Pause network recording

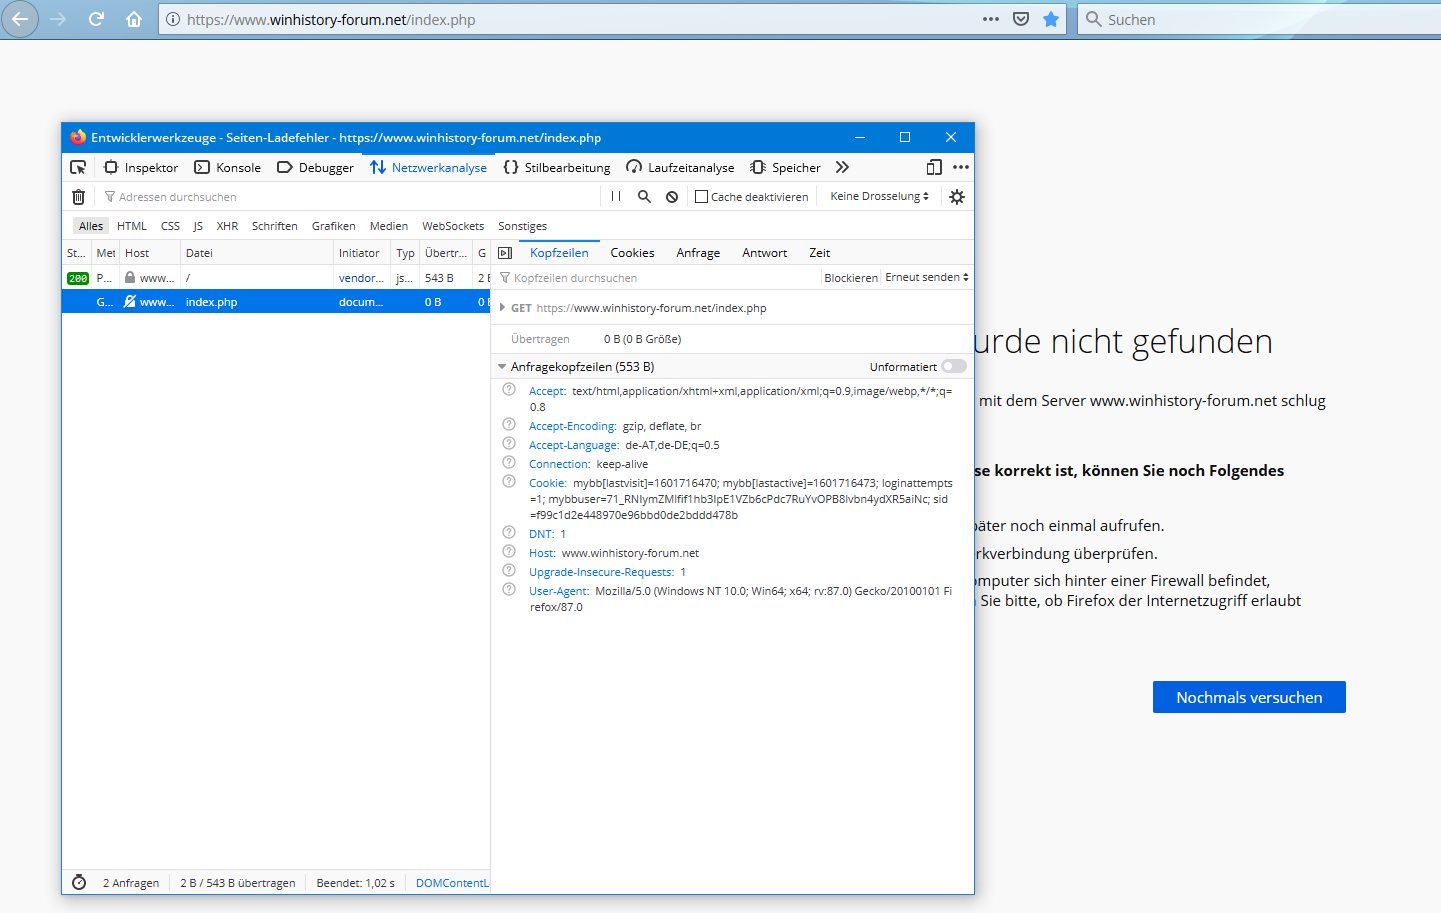pos(616,197)
